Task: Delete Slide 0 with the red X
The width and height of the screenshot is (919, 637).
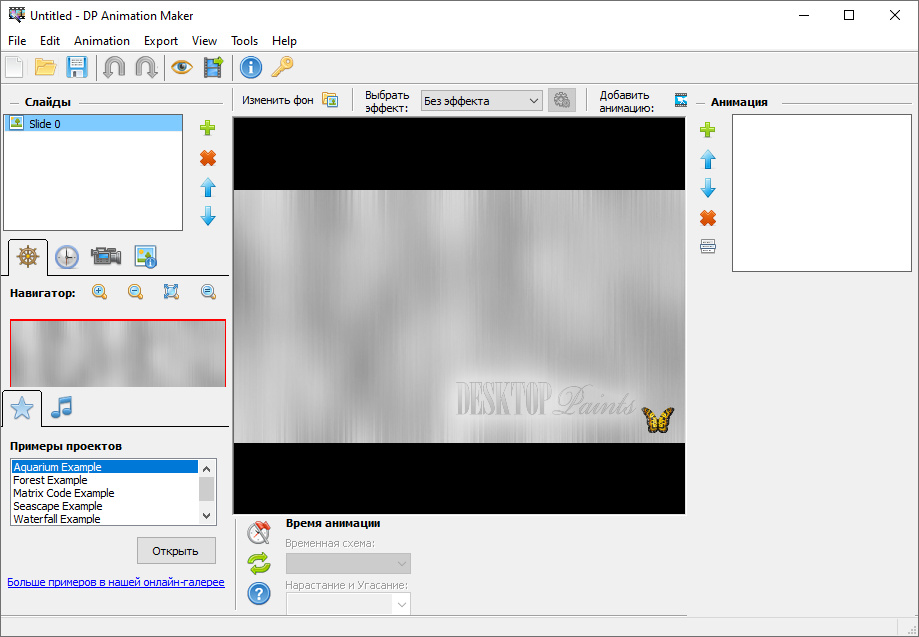Action: pyautogui.click(x=207, y=157)
